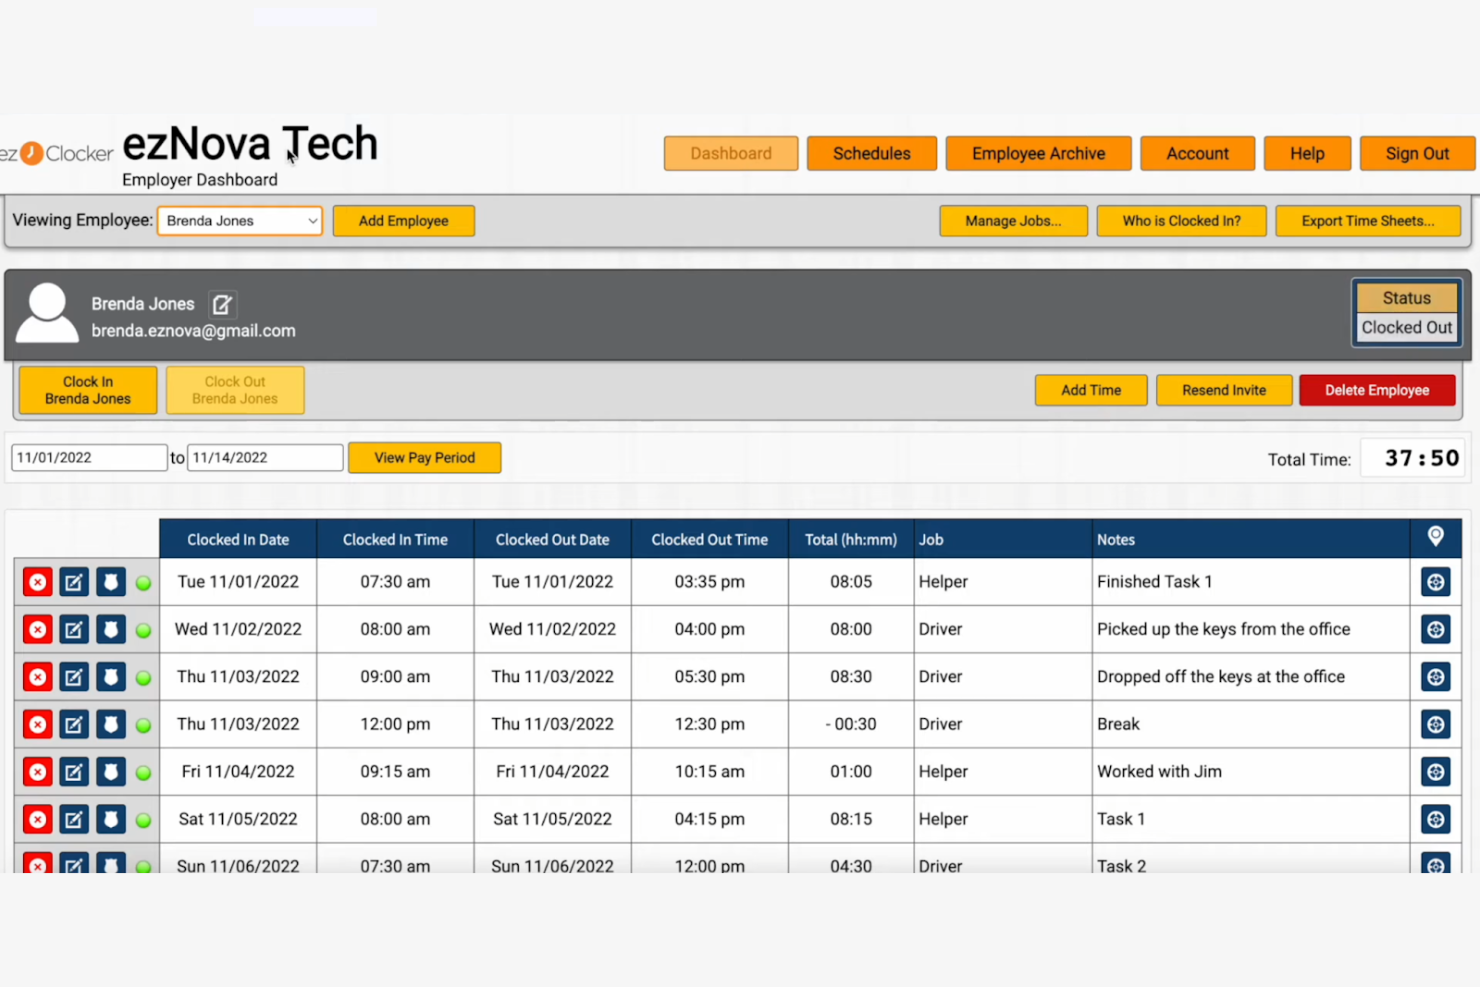Open audit icon for Tue 11/01/2022 row

[x=111, y=582]
